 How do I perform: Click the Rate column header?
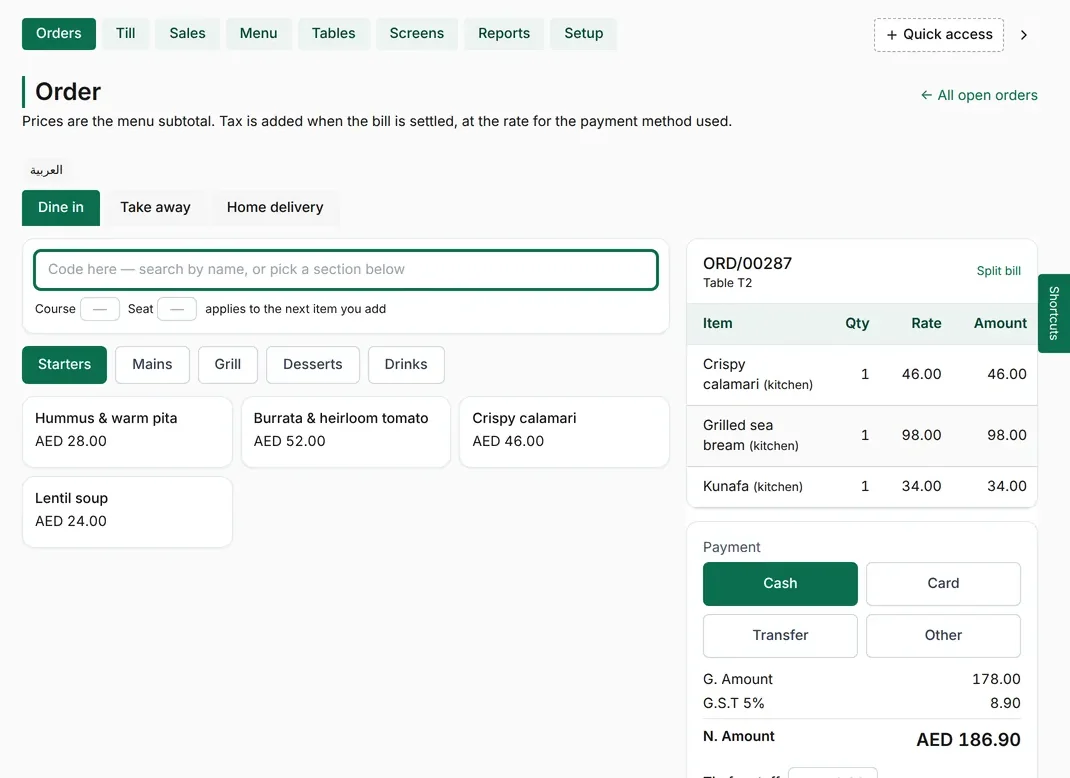point(926,323)
